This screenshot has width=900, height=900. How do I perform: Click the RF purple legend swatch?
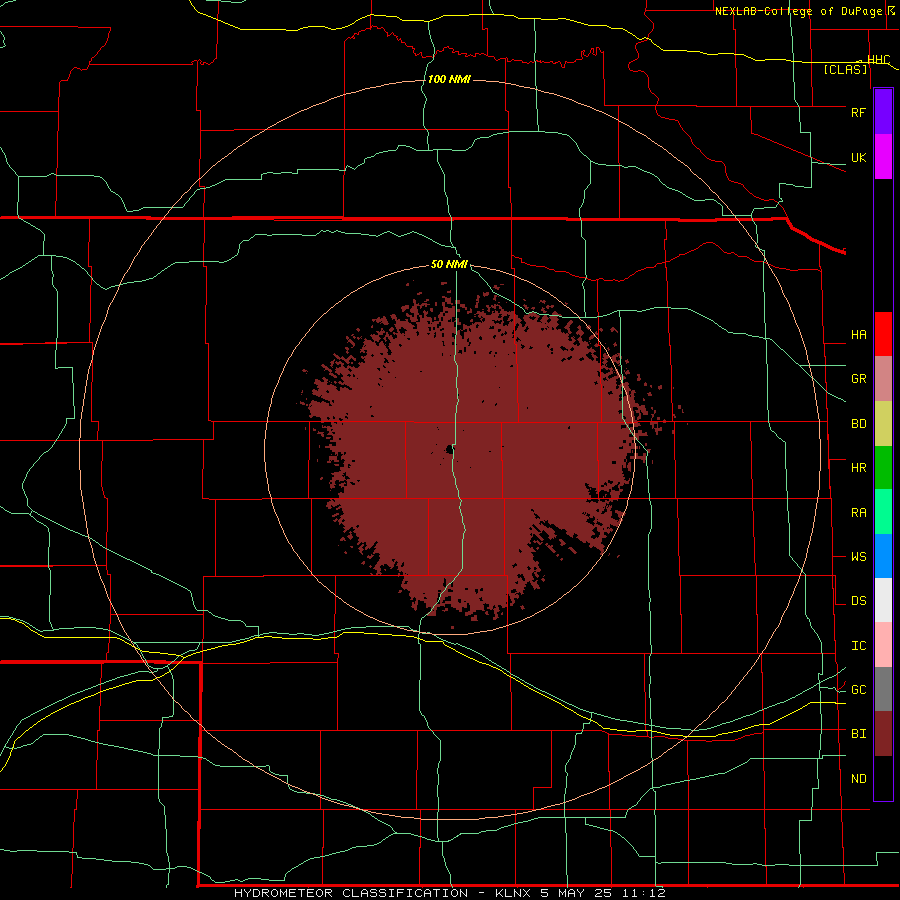tap(883, 112)
